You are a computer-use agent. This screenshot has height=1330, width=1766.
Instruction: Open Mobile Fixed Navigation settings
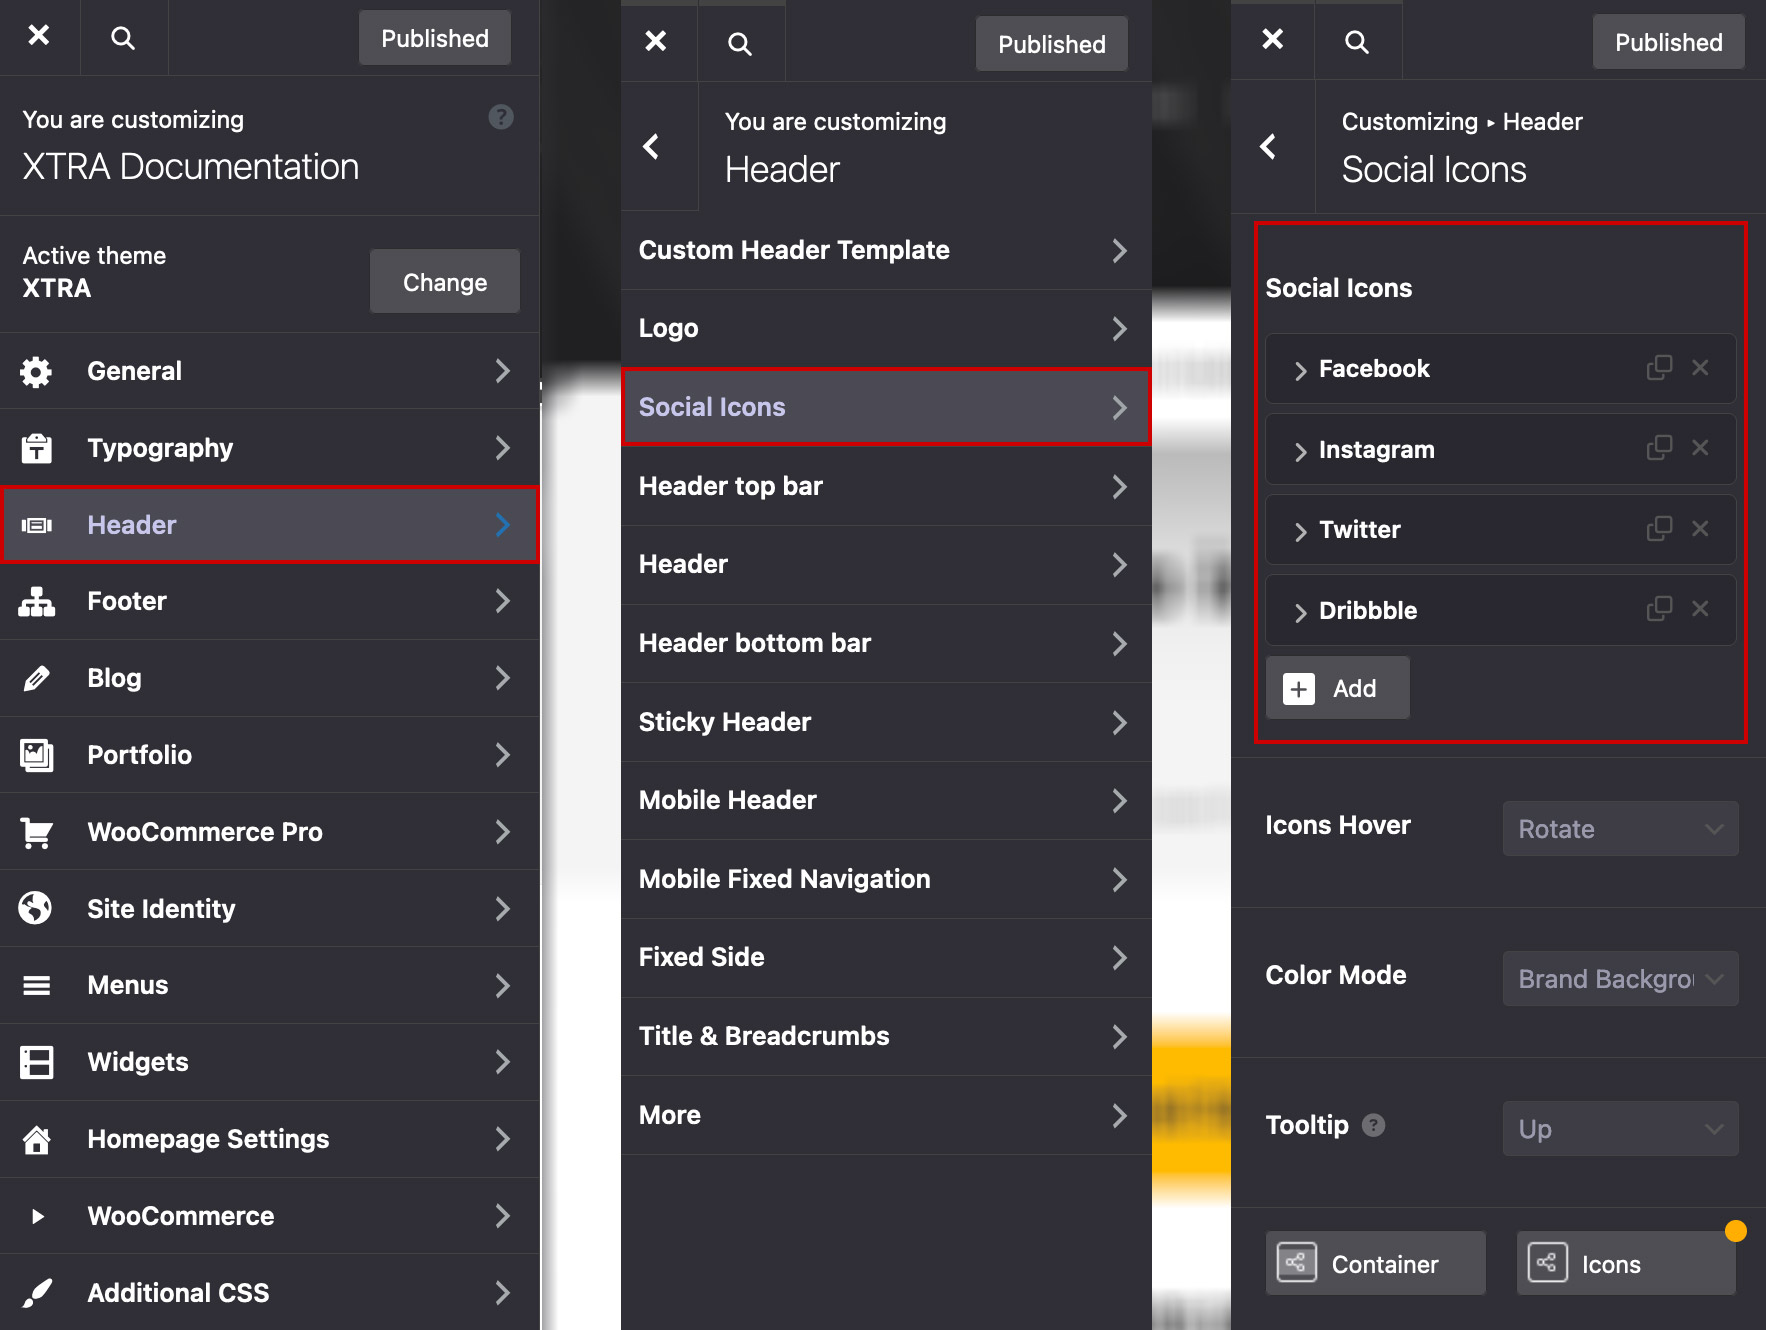pos(884,879)
